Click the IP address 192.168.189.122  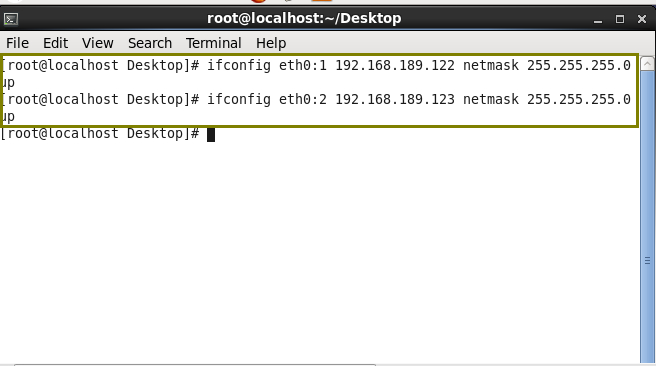[x=395, y=65]
